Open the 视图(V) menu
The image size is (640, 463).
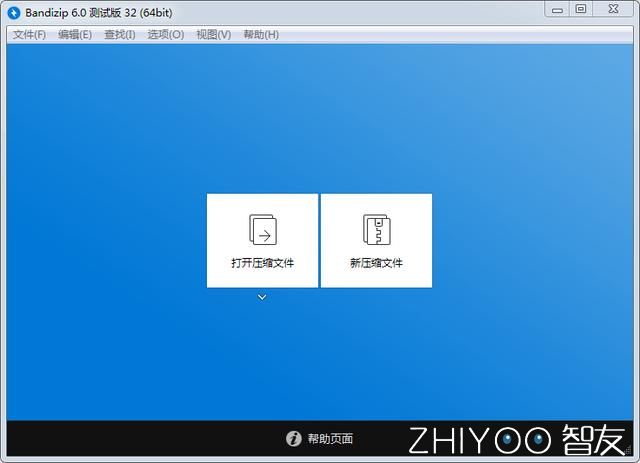click(x=213, y=35)
